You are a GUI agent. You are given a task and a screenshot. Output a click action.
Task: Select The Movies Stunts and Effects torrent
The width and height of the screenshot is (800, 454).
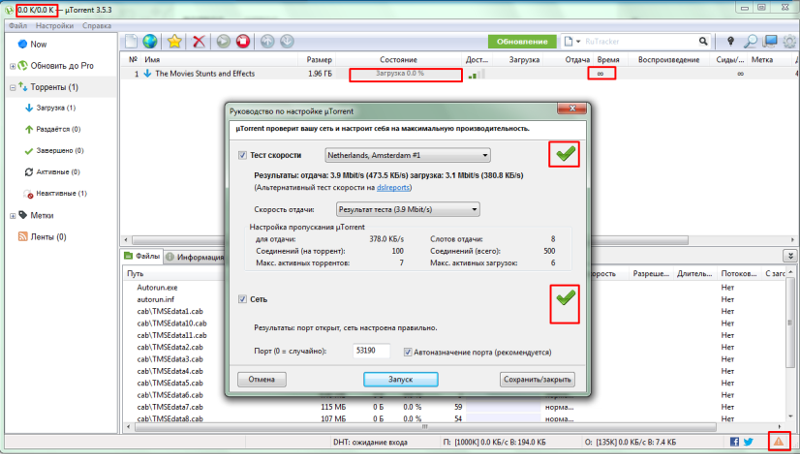coord(205,73)
